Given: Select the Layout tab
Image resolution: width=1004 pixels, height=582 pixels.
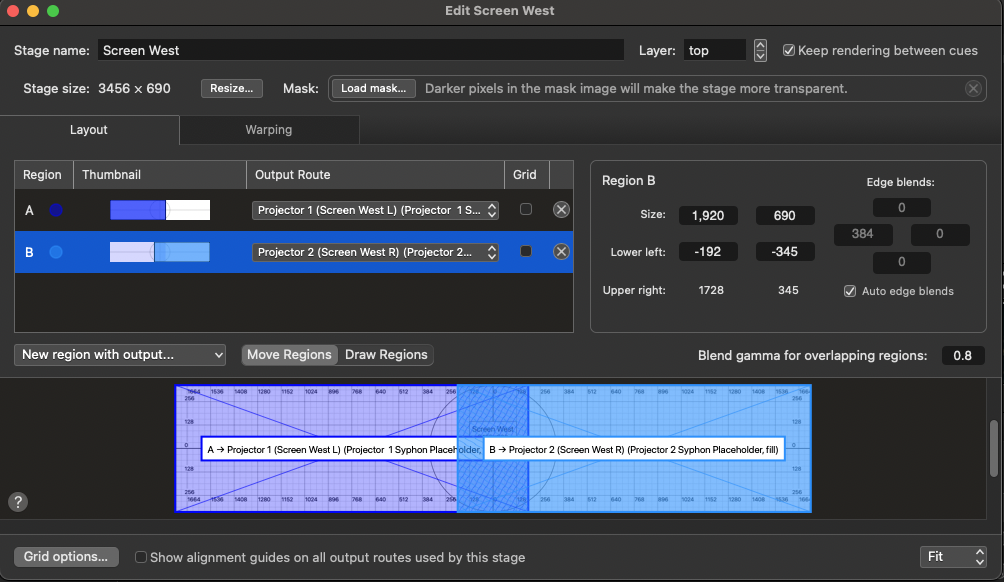Looking at the screenshot, I should [x=88, y=130].
